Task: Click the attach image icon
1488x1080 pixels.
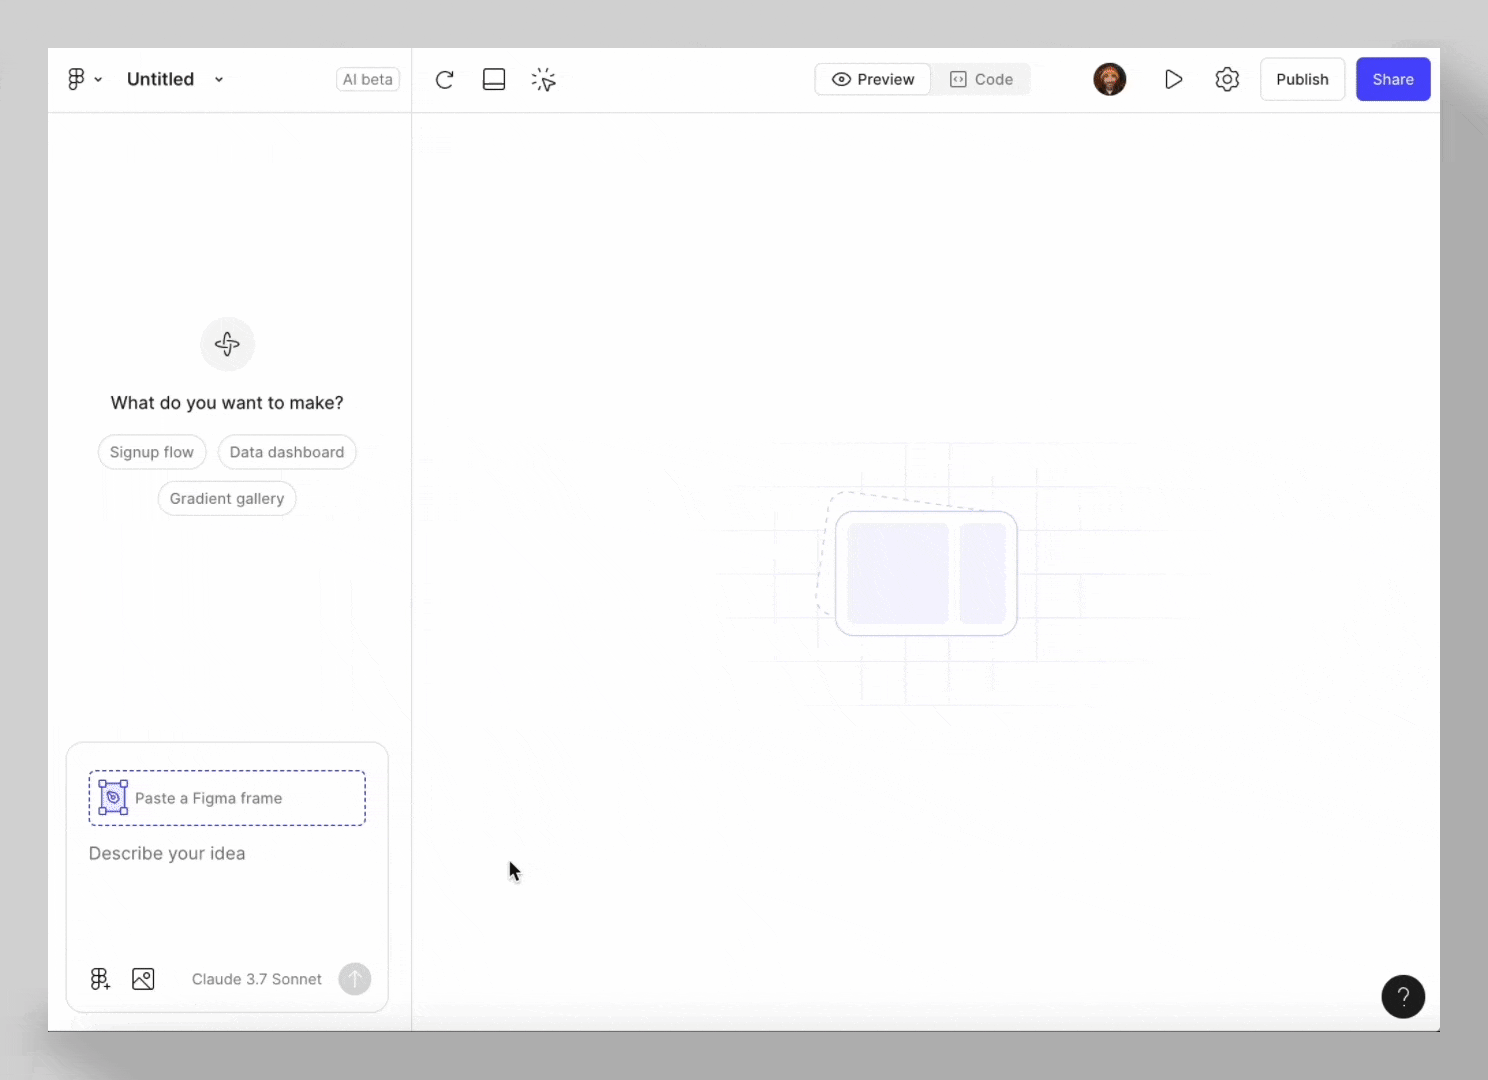Action: coord(143,979)
